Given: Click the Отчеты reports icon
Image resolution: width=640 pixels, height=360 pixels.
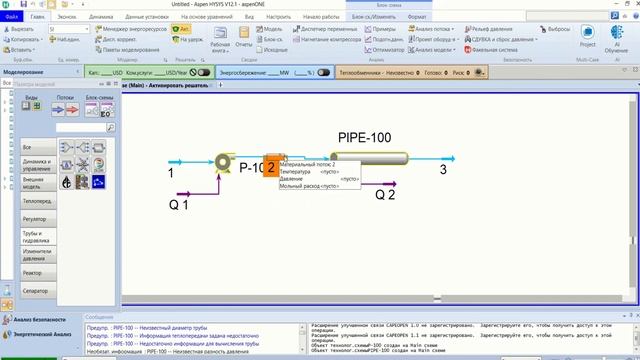Looking at the screenshot, I should [x=244, y=37].
